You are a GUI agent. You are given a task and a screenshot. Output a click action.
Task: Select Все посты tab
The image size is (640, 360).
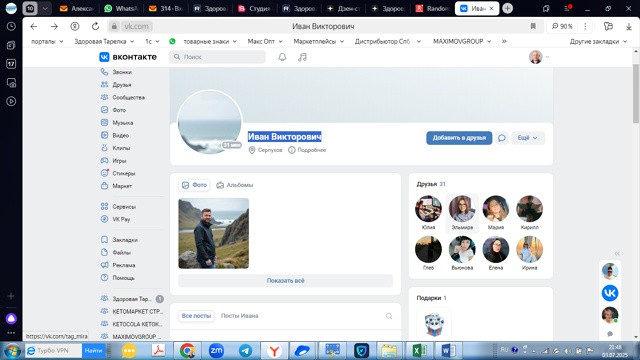pyautogui.click(x=196, y=316)
